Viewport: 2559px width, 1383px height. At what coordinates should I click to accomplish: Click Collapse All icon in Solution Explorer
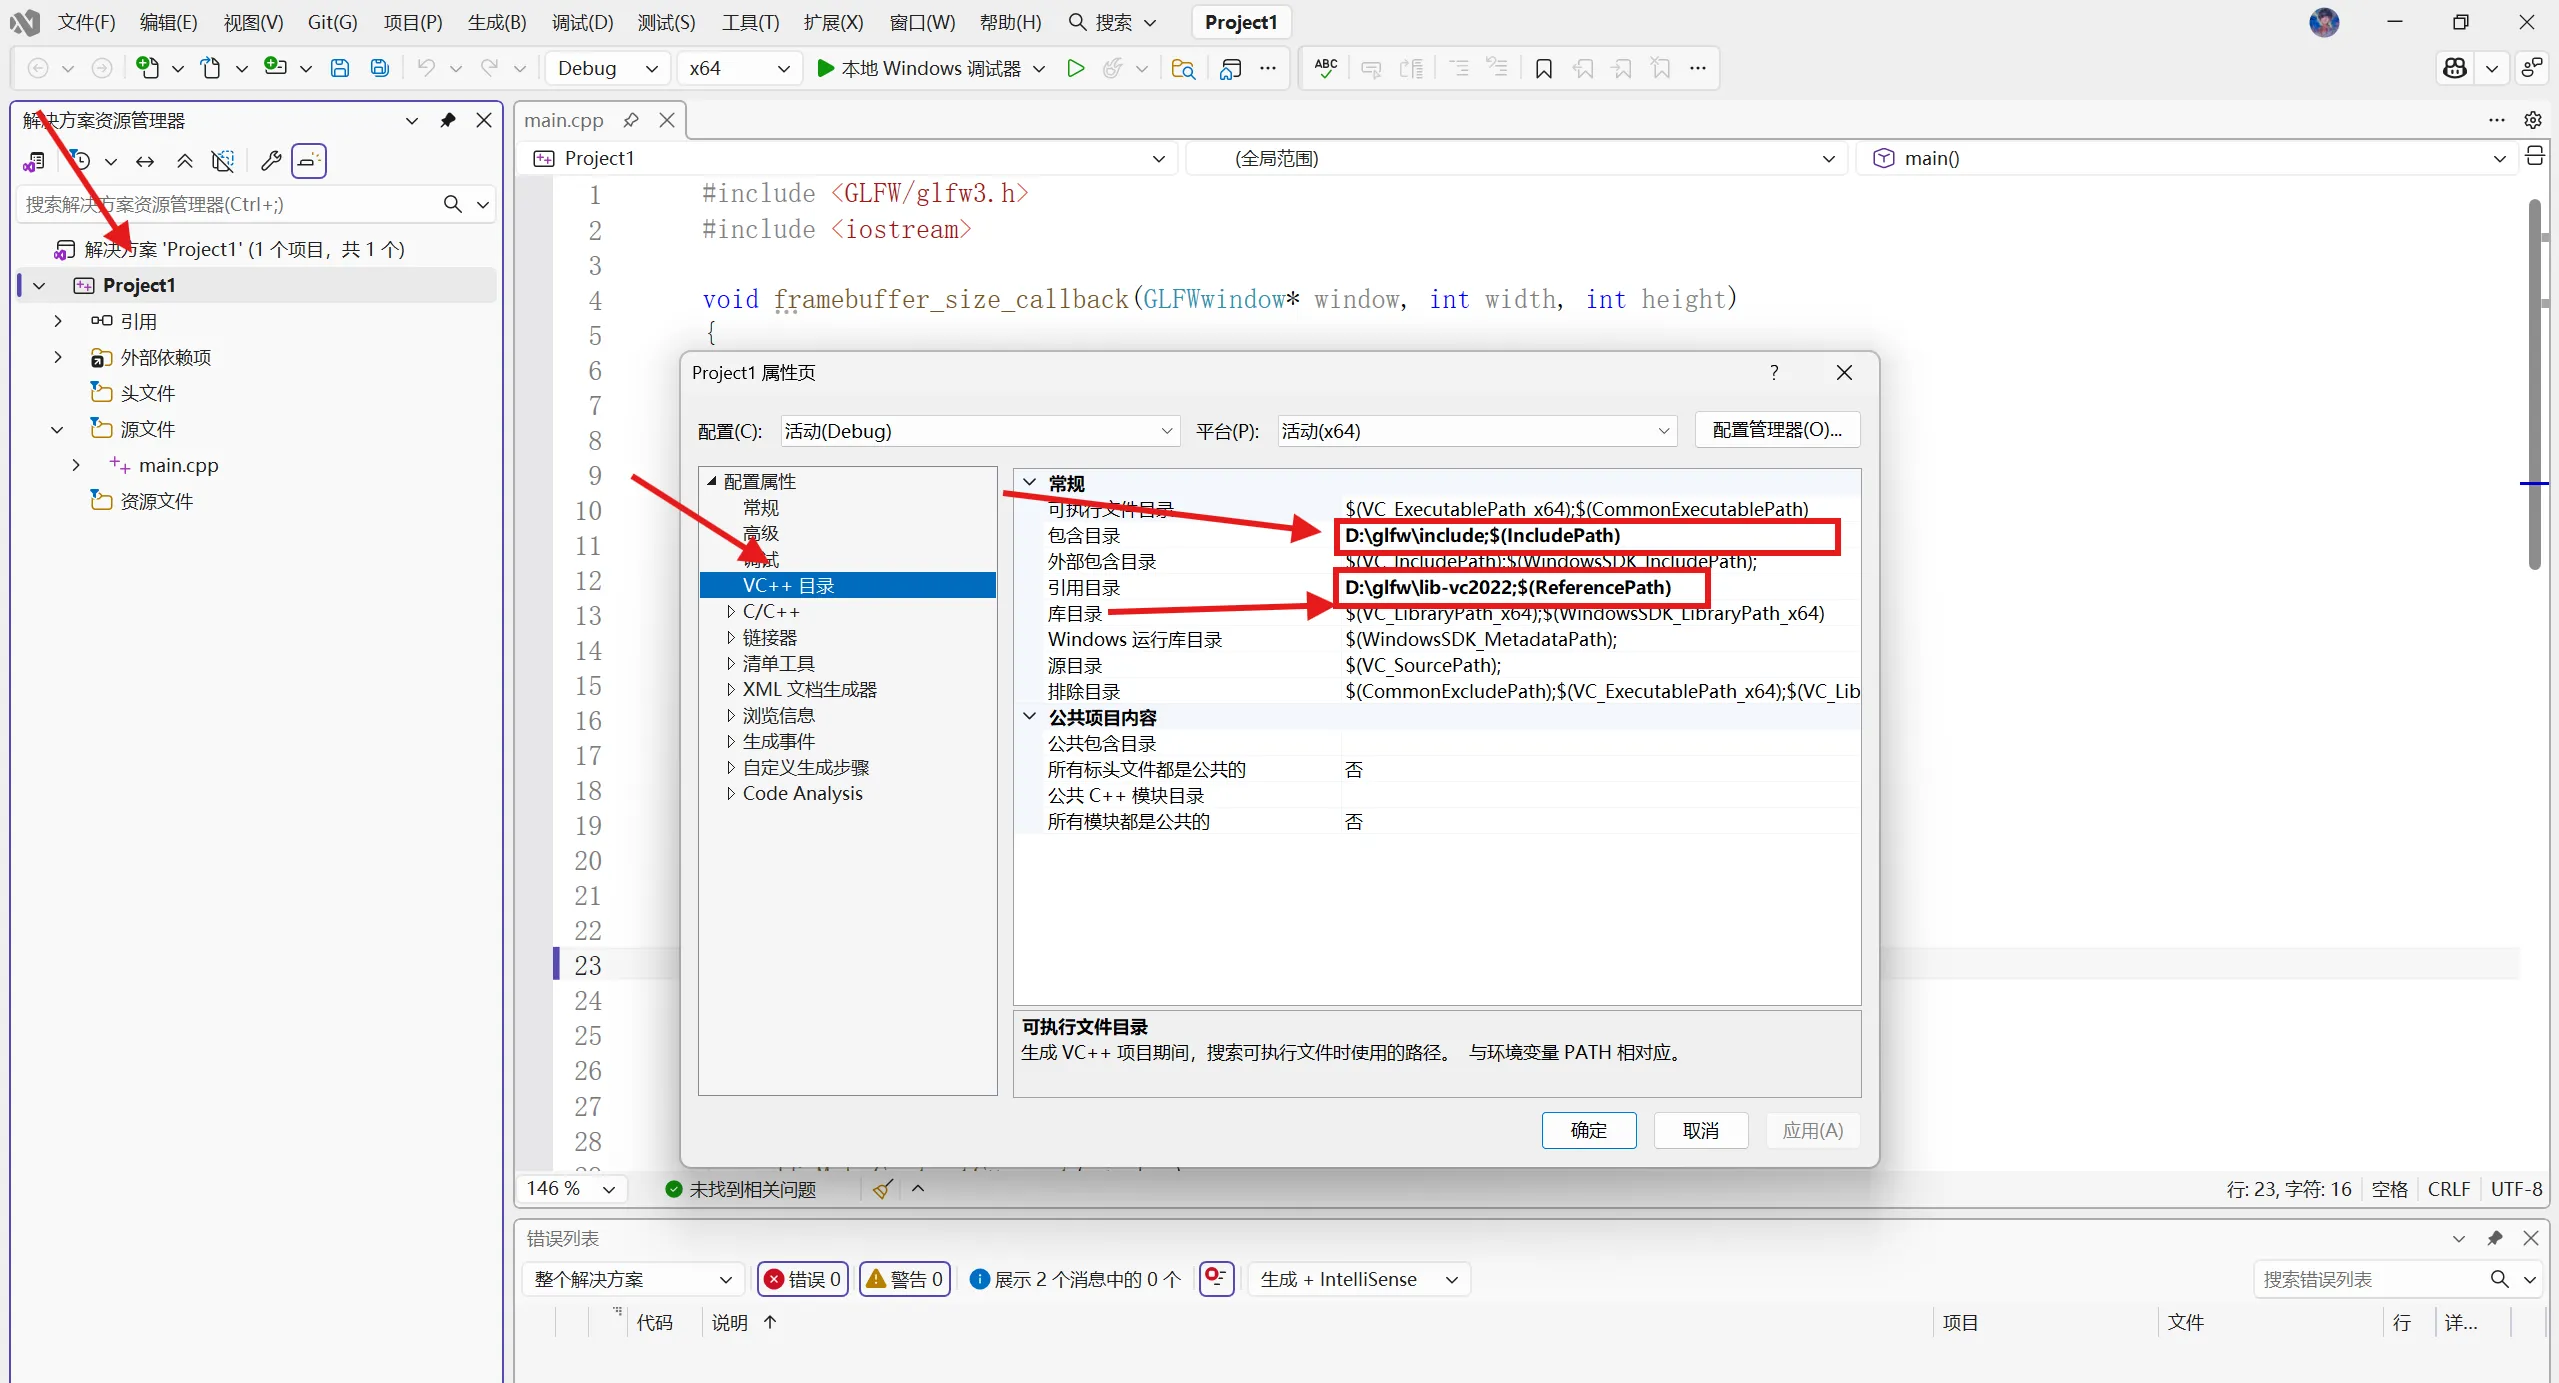click(x=185, y=160)
